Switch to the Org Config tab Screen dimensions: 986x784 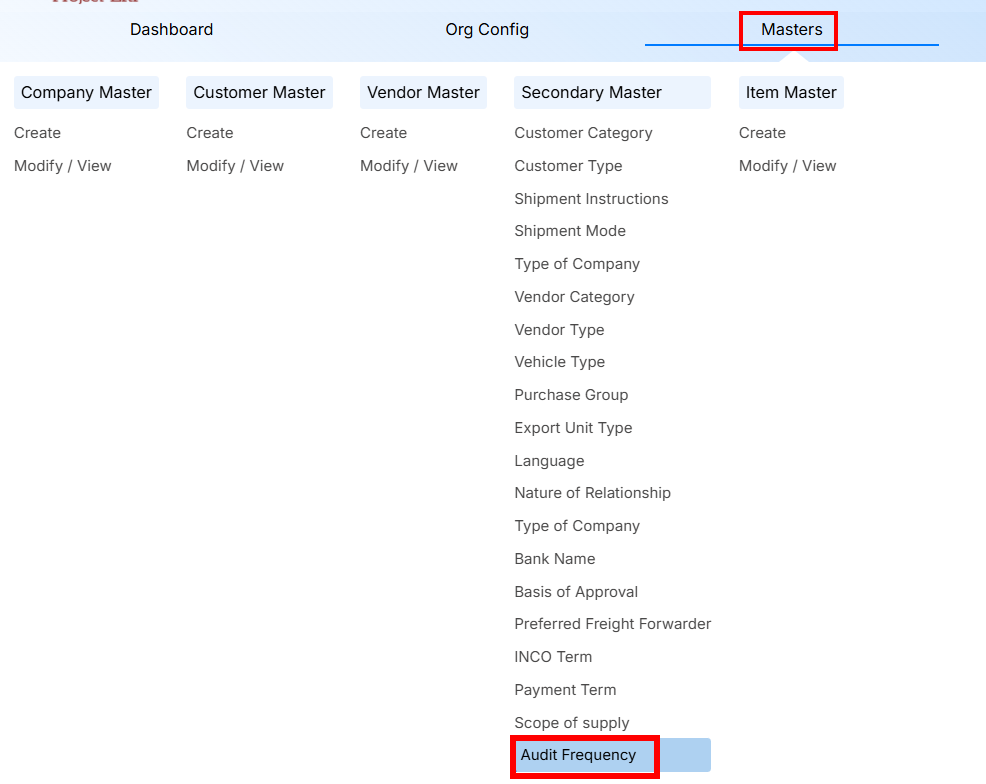tap(487, 29)
